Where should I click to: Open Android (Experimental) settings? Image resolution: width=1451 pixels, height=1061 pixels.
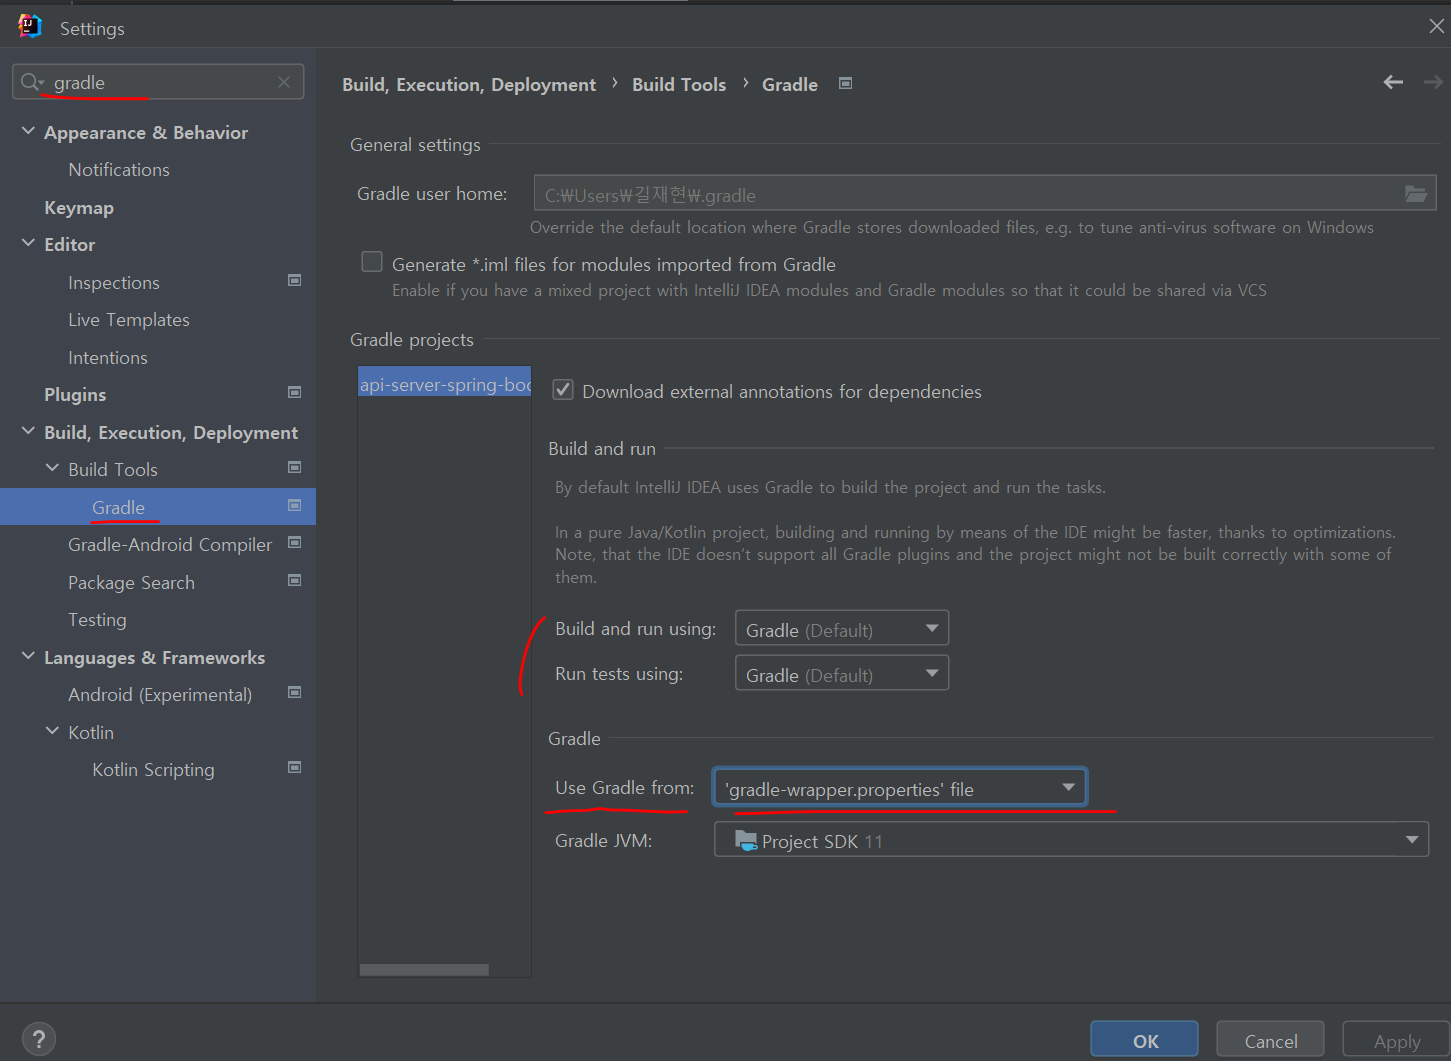point(160,695)
